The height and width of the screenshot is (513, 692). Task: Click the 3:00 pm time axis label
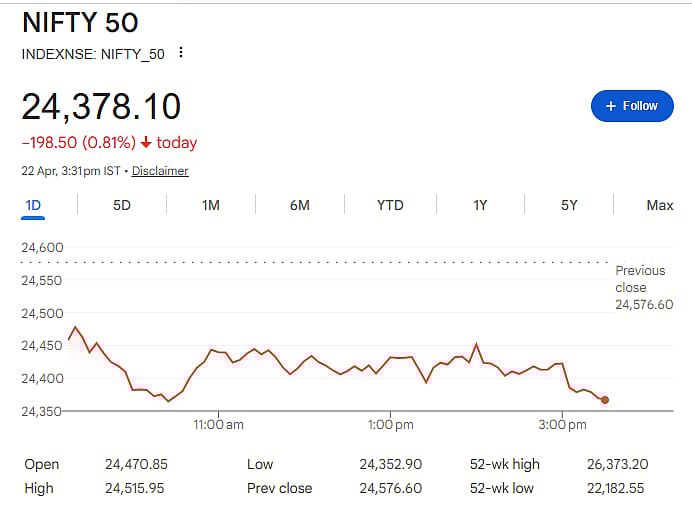(562, 425)
